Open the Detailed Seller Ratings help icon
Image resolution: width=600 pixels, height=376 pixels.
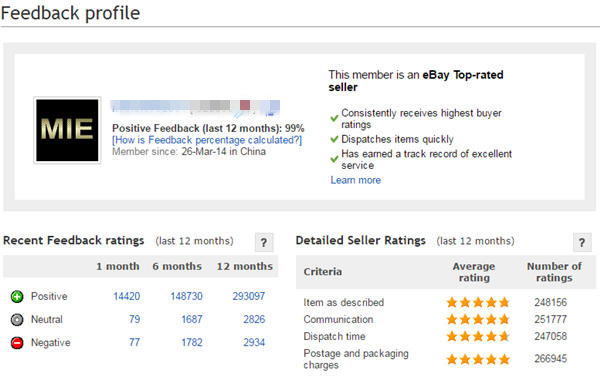(582, 242)
